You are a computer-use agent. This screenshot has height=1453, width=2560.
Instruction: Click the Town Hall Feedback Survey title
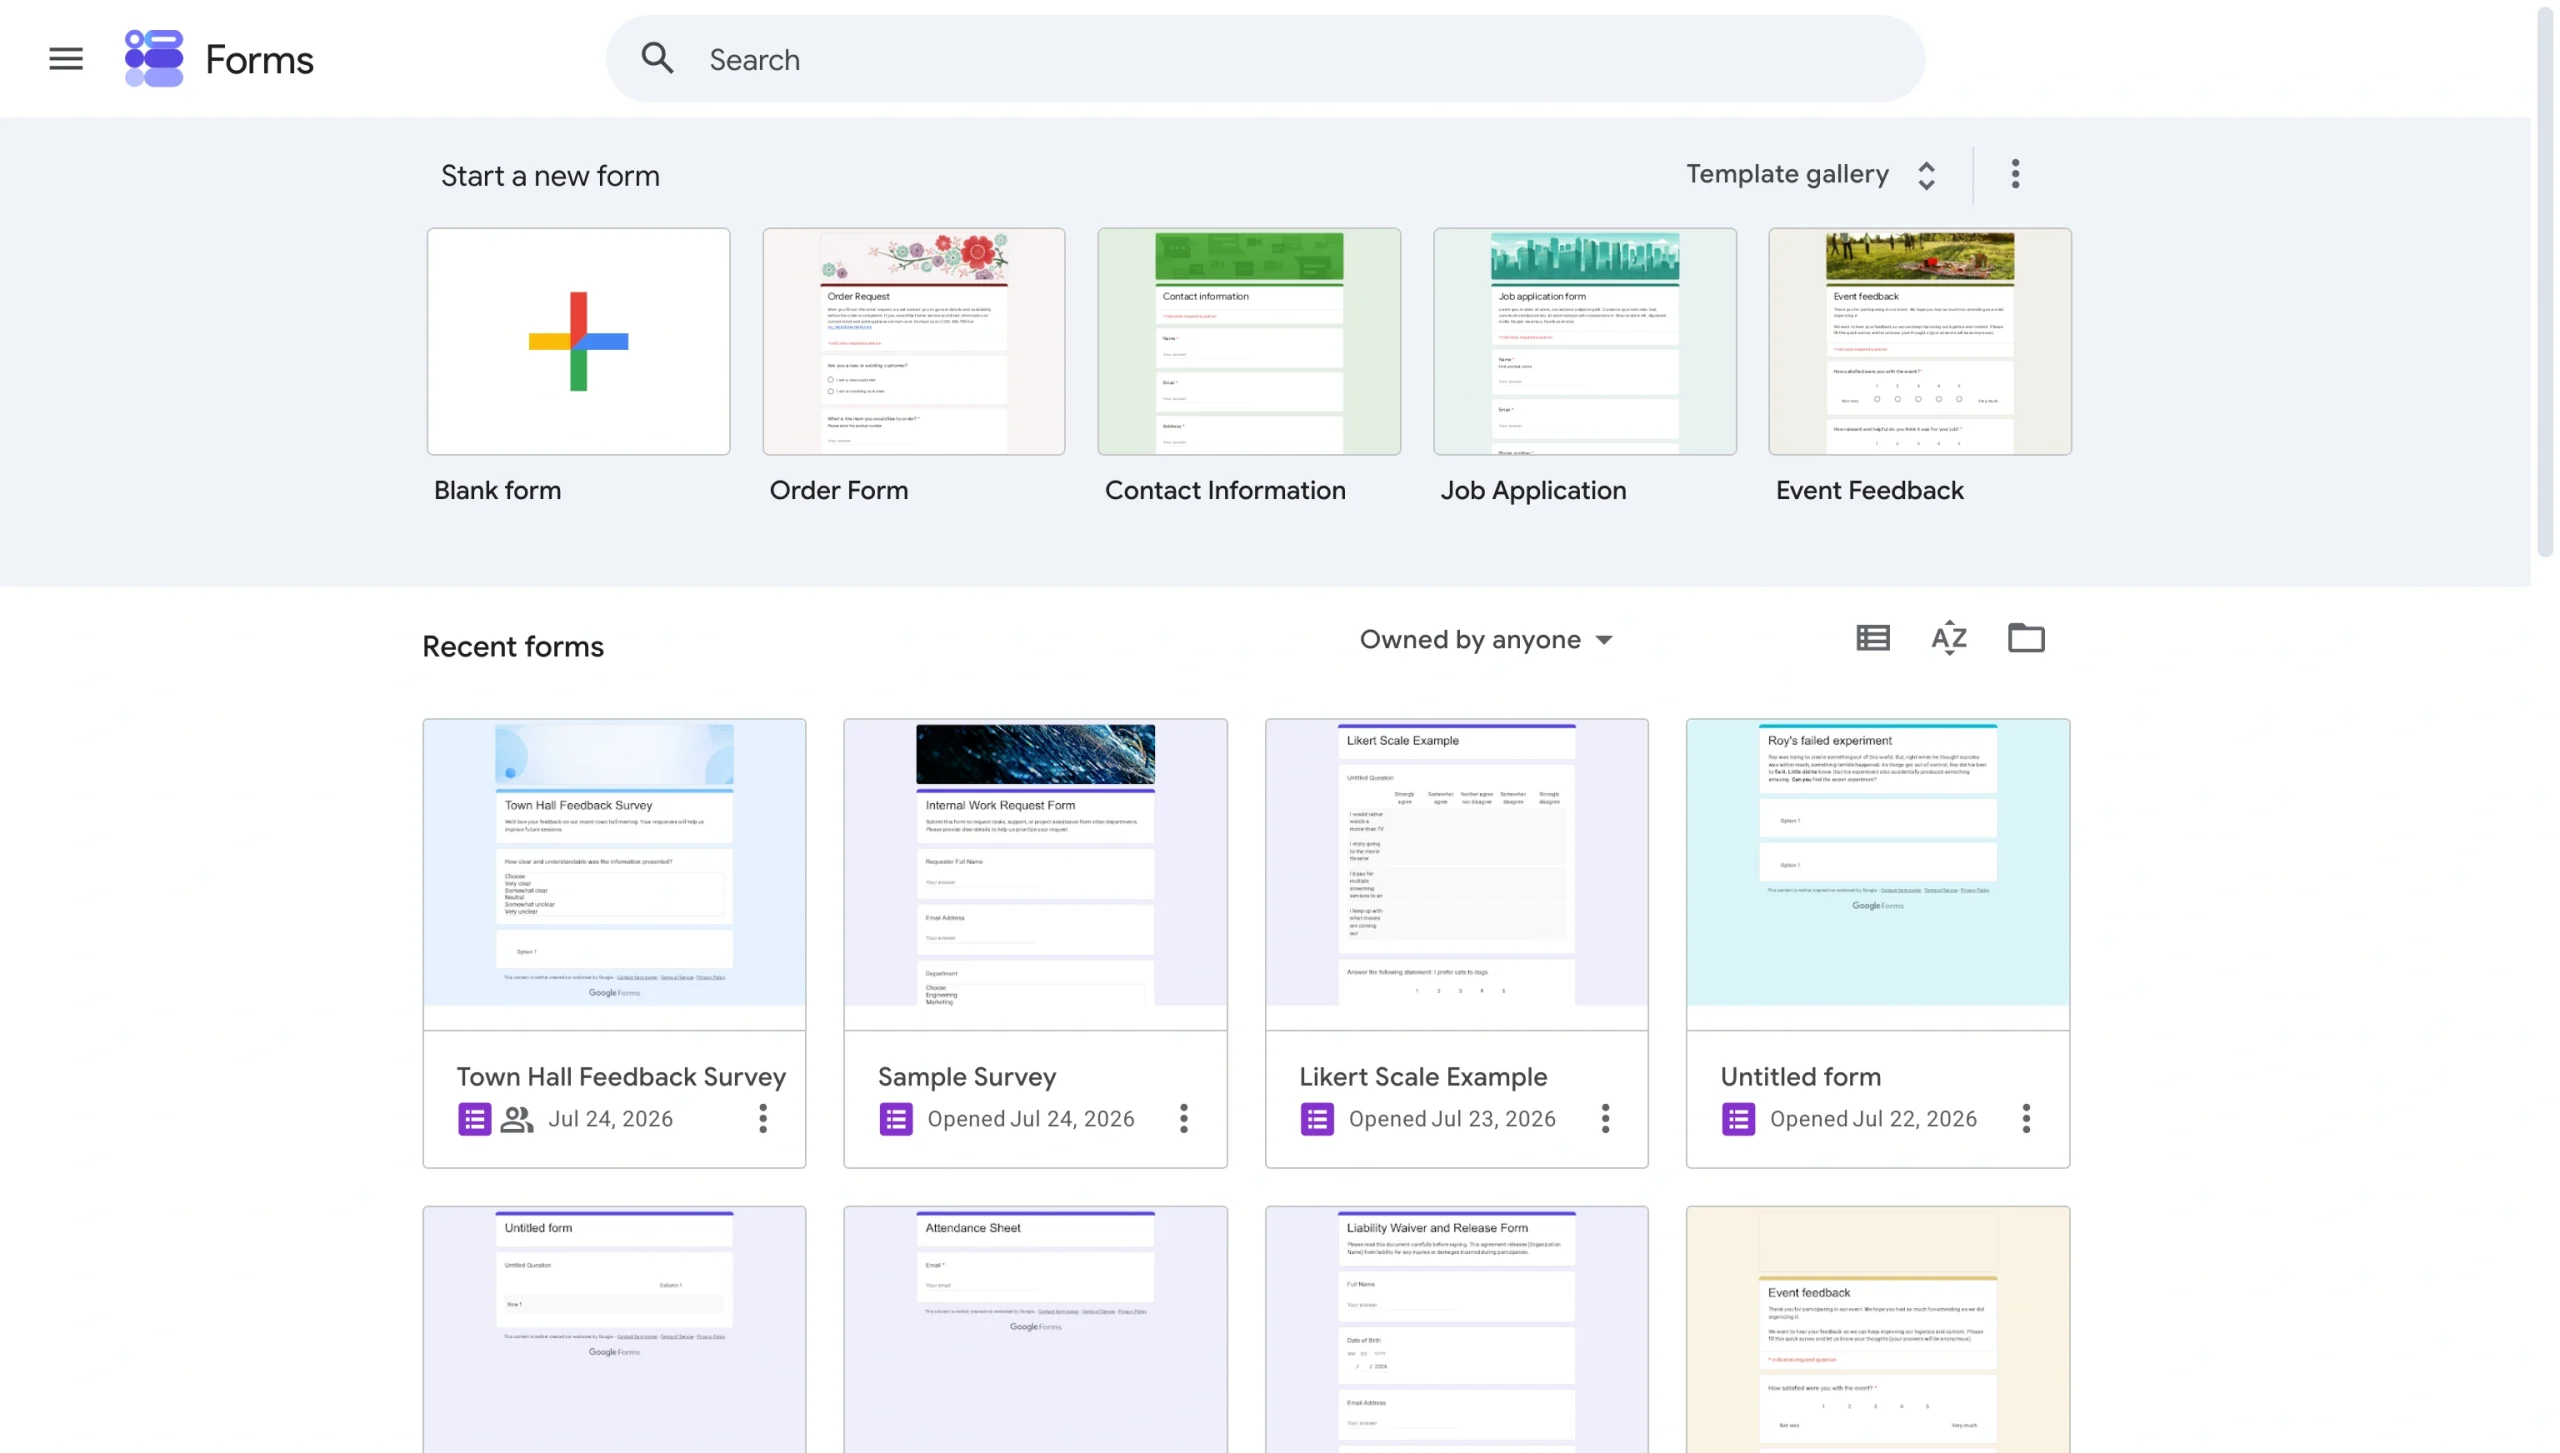click(x=621, y=1077)
